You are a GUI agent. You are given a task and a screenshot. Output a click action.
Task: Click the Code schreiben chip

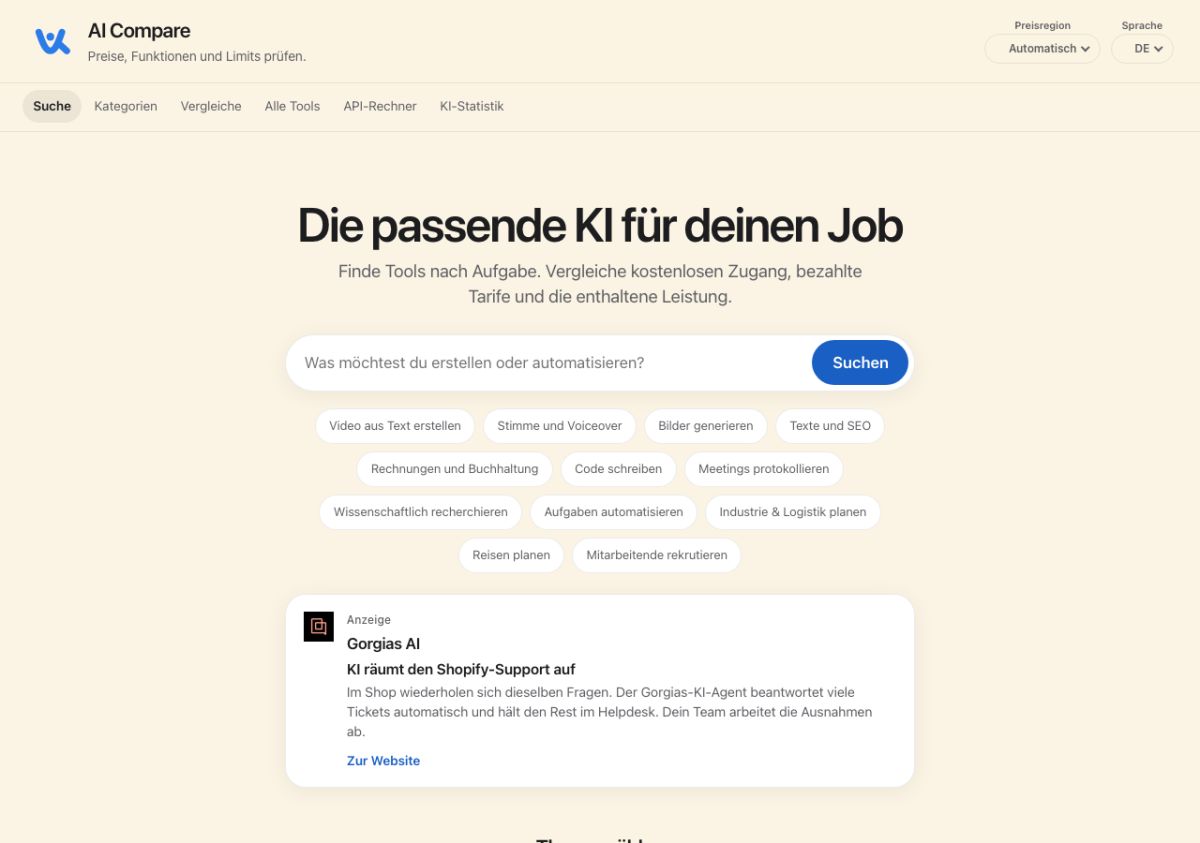click(618, 469)
